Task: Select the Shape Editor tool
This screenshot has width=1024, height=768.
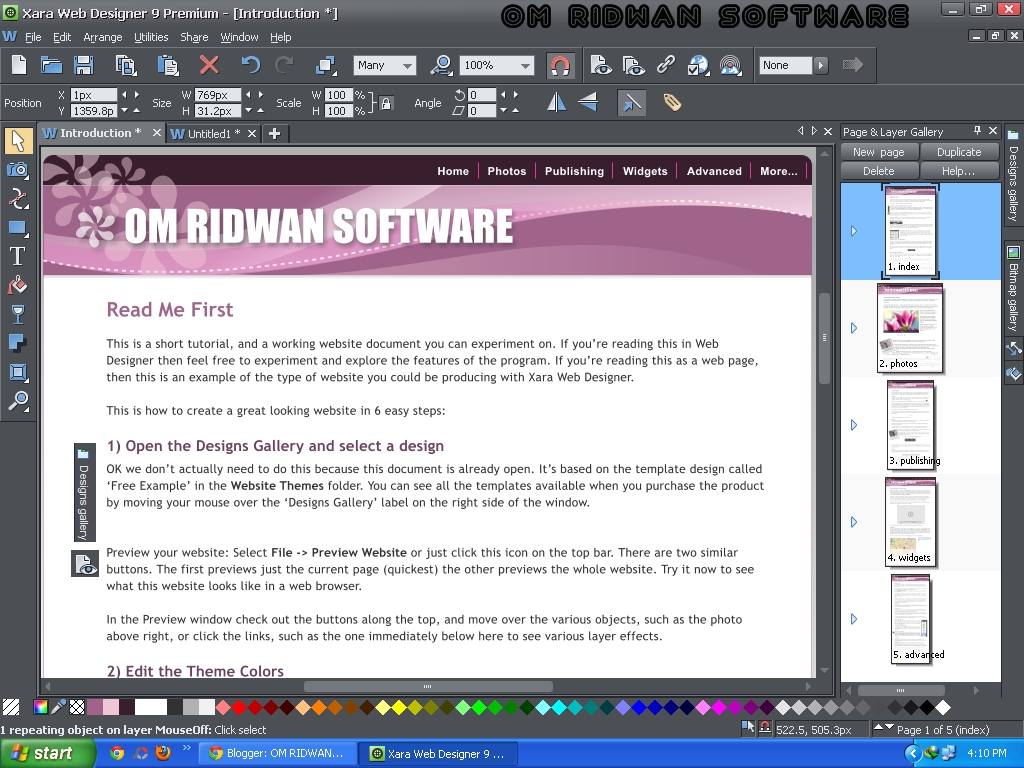Action: (18, 199)
